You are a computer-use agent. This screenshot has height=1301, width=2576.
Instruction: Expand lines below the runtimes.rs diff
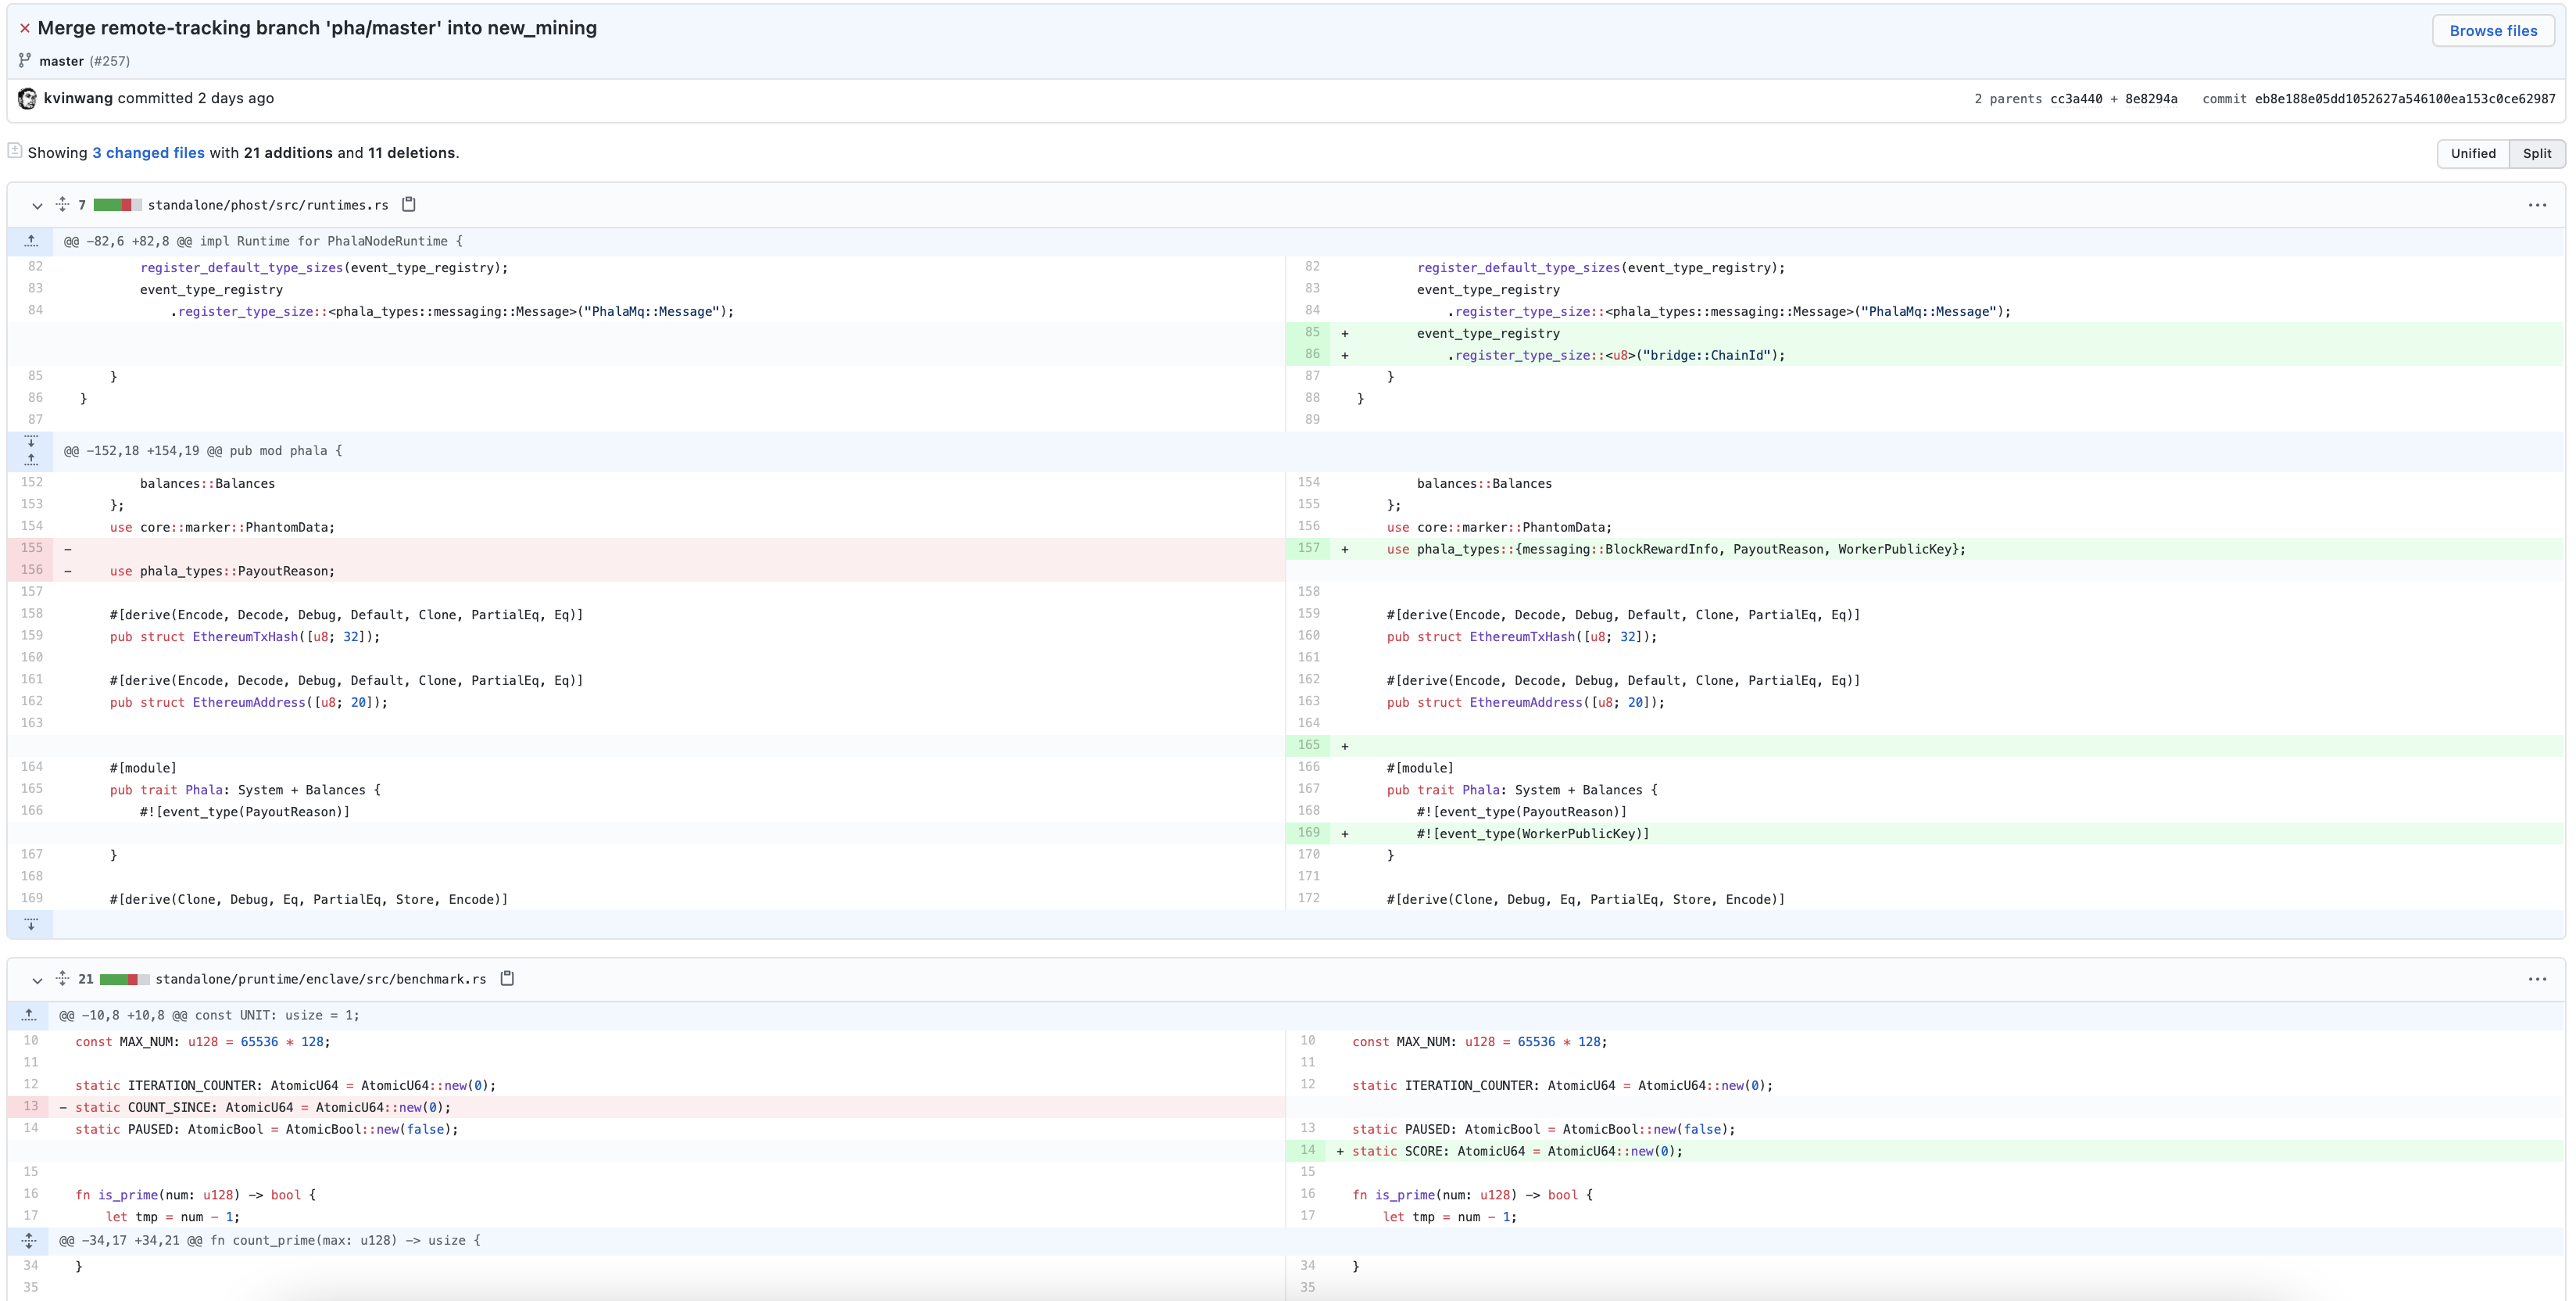(31, 924)
